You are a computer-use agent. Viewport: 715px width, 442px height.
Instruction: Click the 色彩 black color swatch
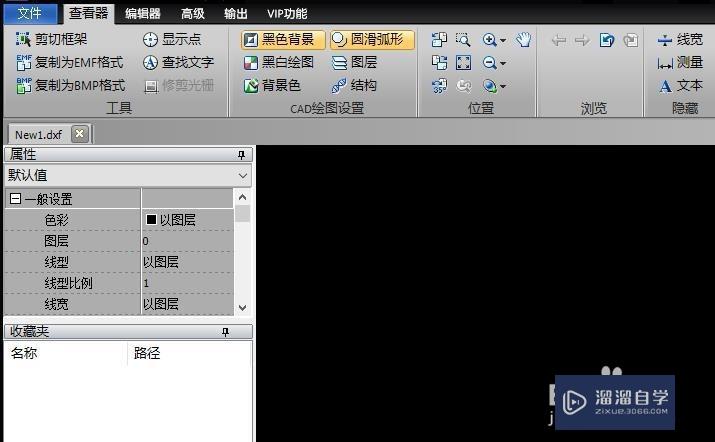151,219
